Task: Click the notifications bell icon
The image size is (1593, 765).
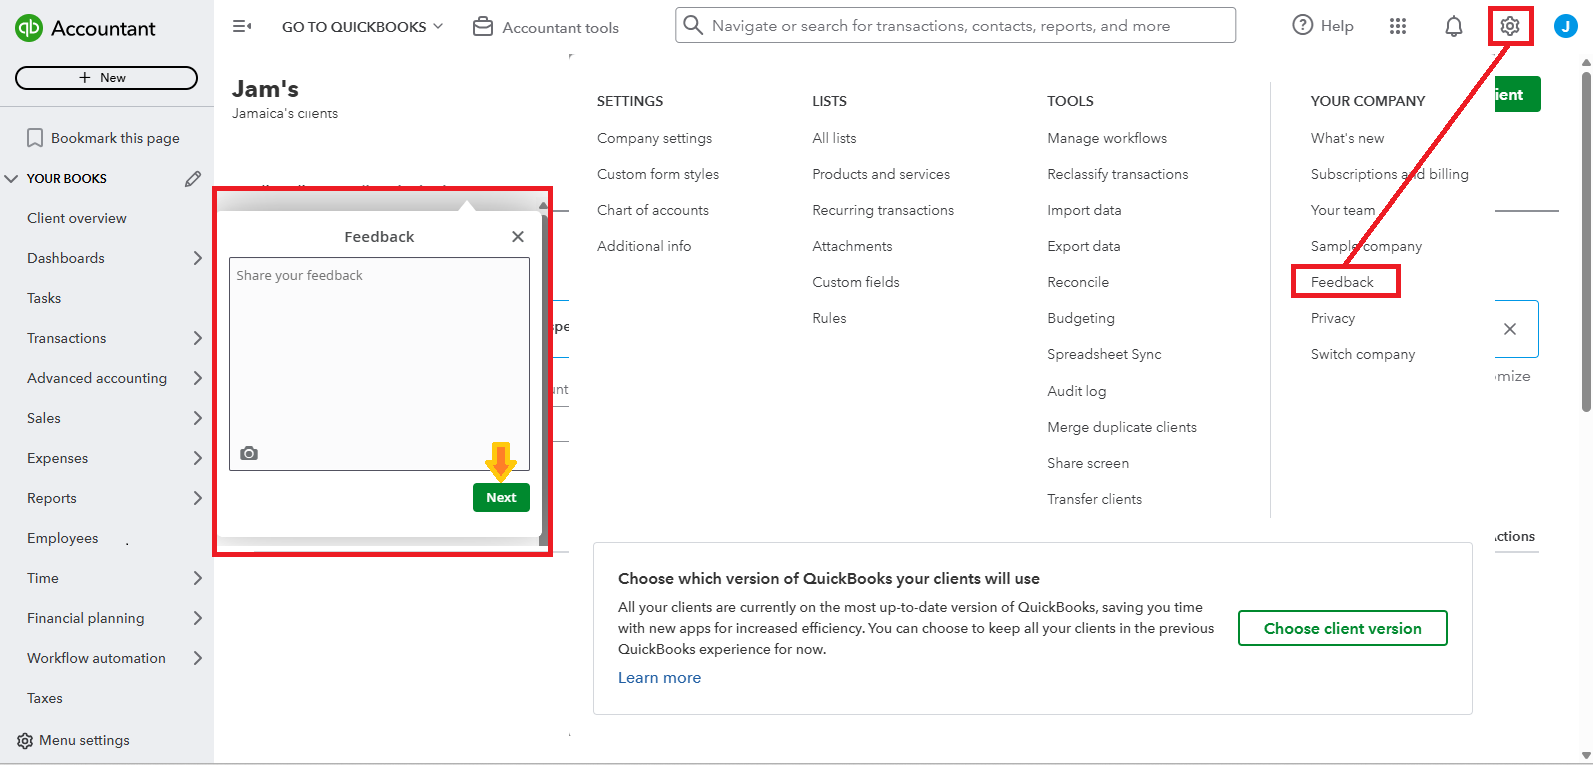Action: pos(1453,26)
